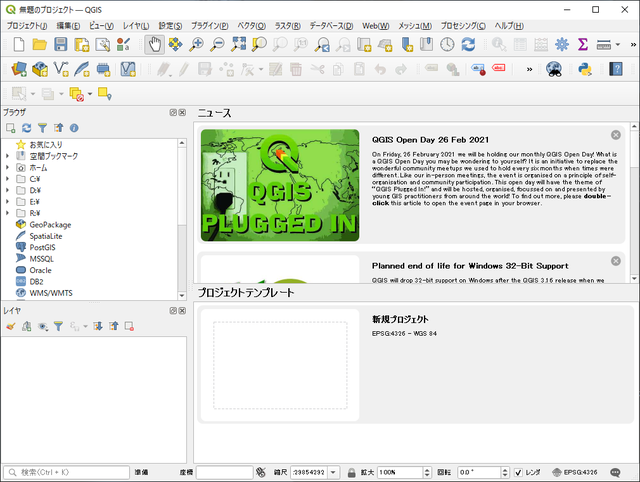Click the filter icon in the browser panel

(42, 128)
